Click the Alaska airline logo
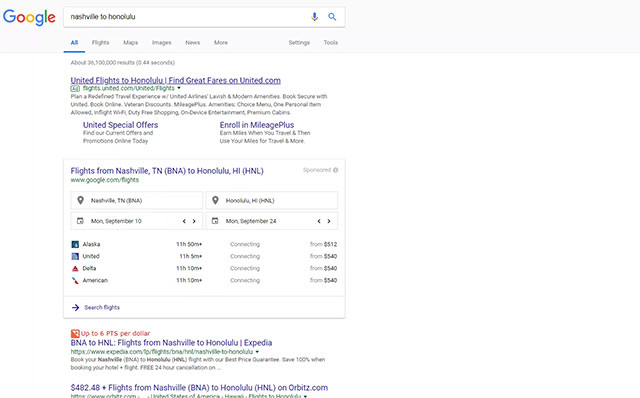The width and height of the screenshot is (640, 398). point(75,244)
